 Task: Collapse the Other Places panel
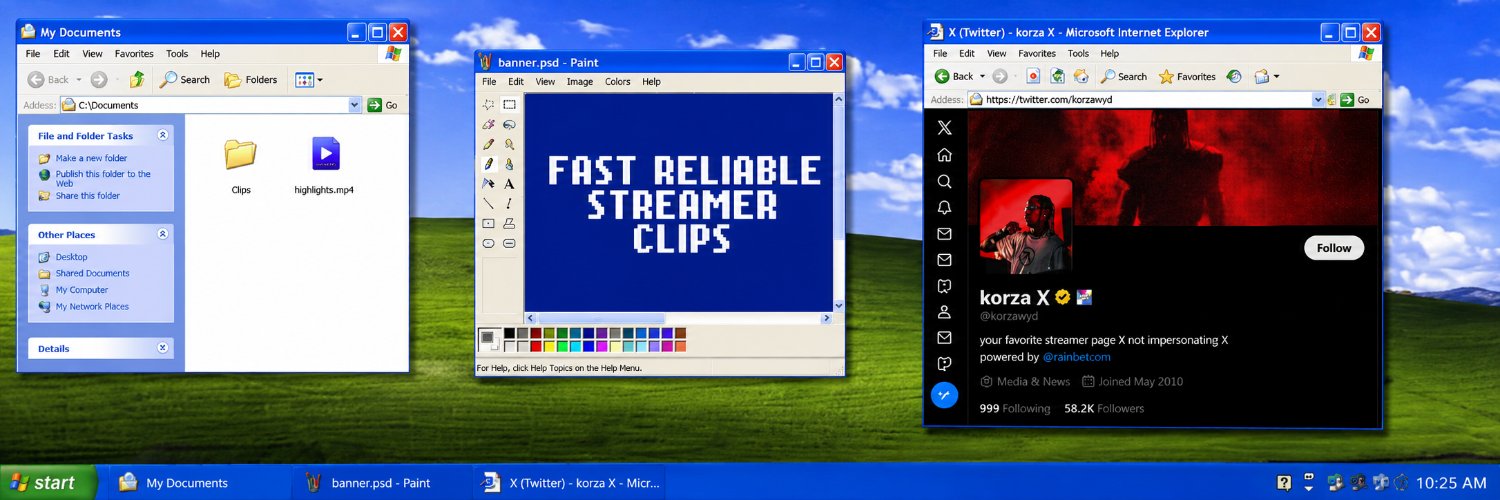pos(162,234)
